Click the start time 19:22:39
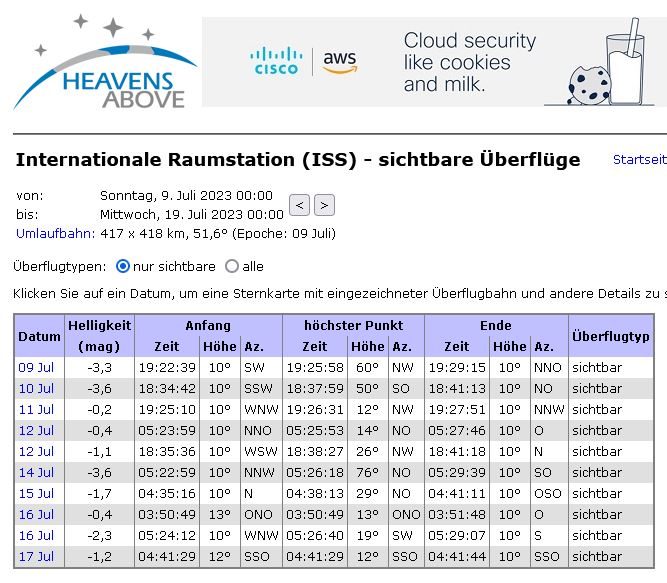 (167, 367)
